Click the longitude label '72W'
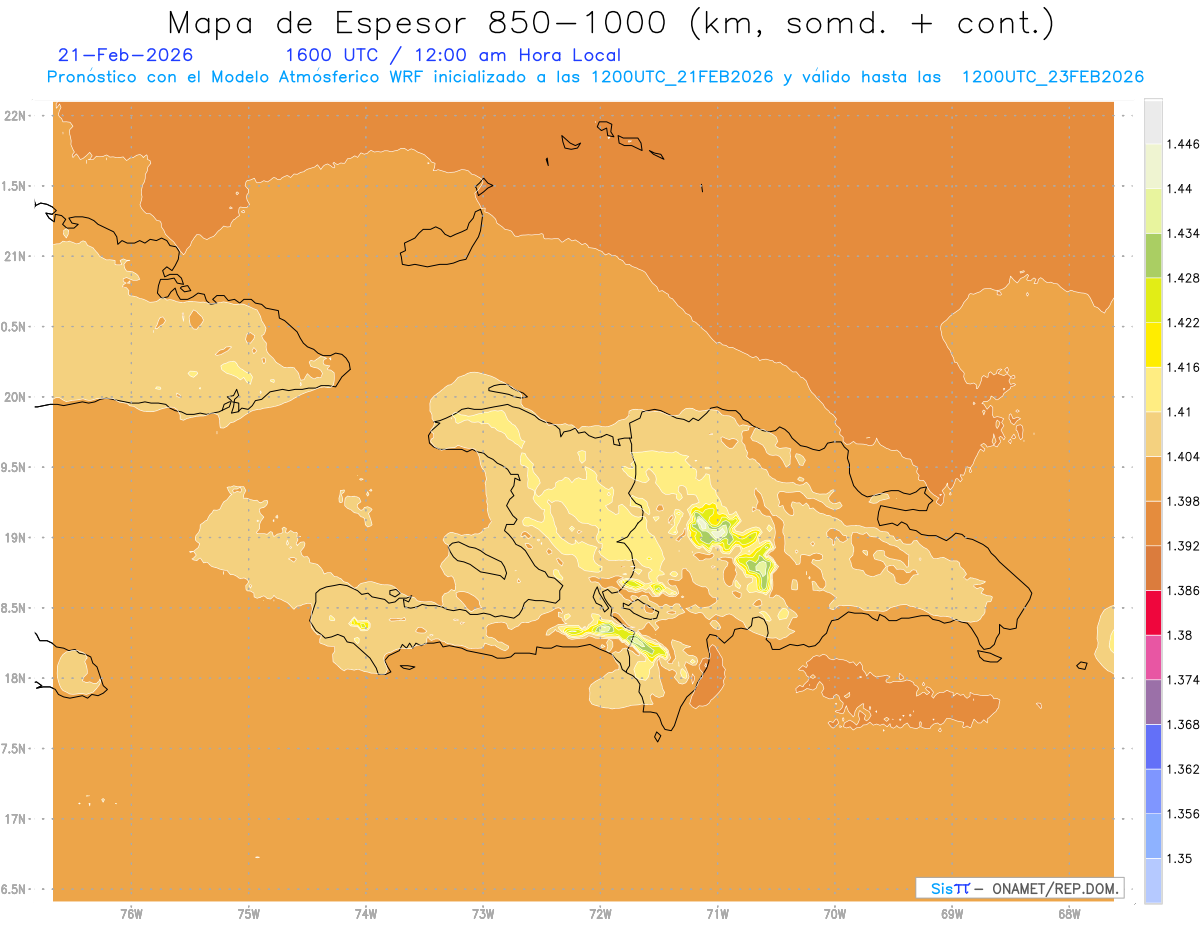Image resolution: width=1200 pixels, height=927 pixels. coord(600,914)
